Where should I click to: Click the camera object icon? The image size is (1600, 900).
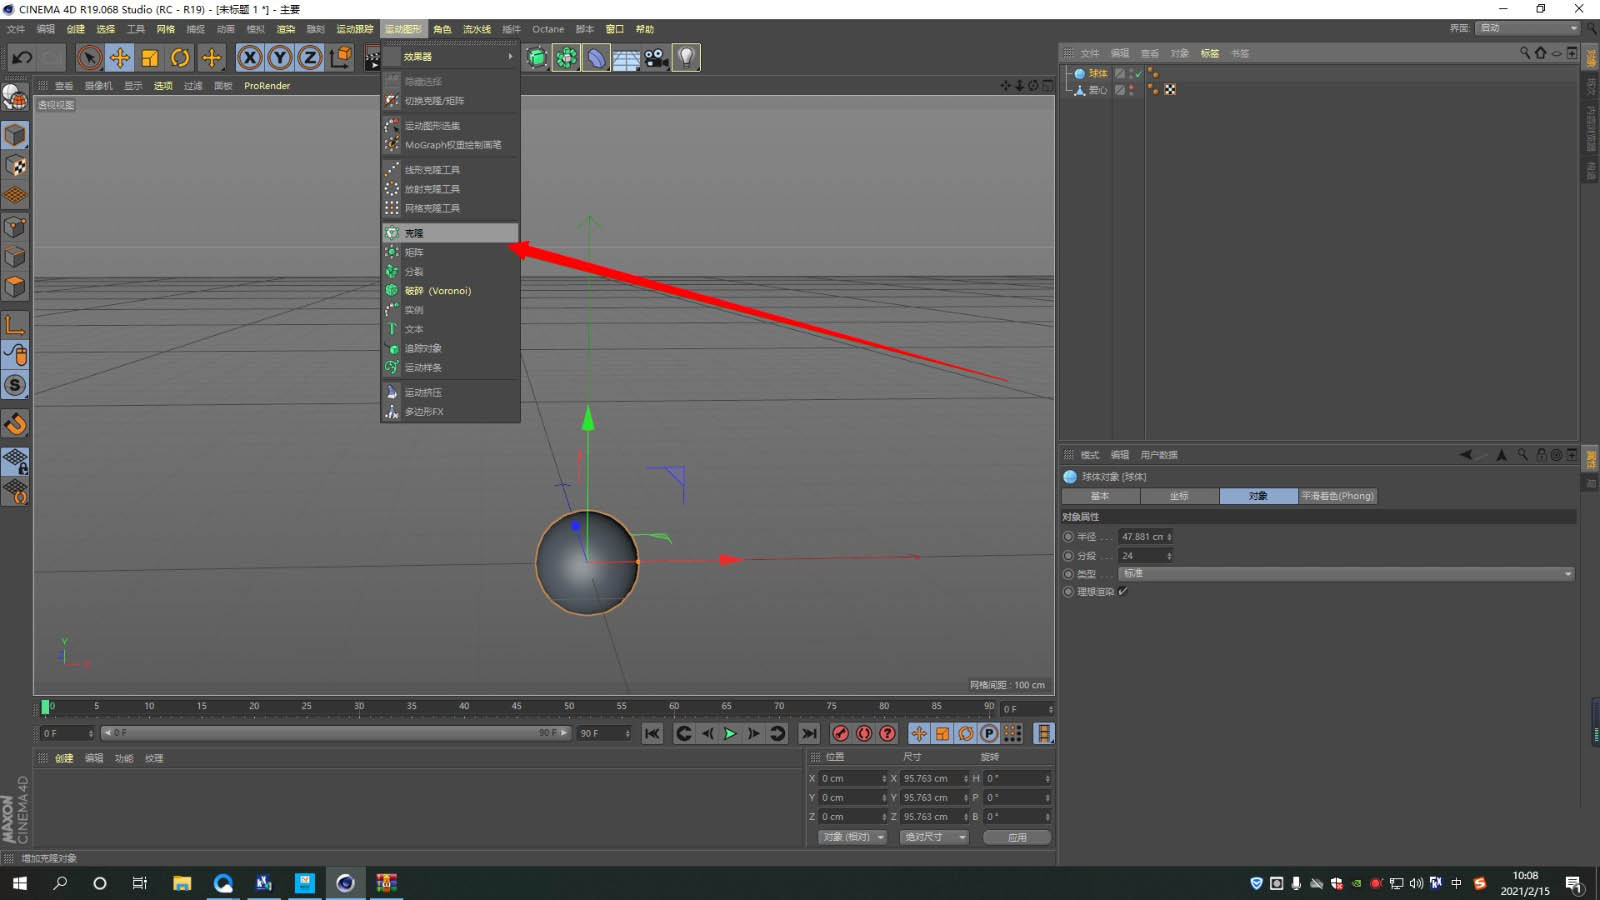(656, 58)
